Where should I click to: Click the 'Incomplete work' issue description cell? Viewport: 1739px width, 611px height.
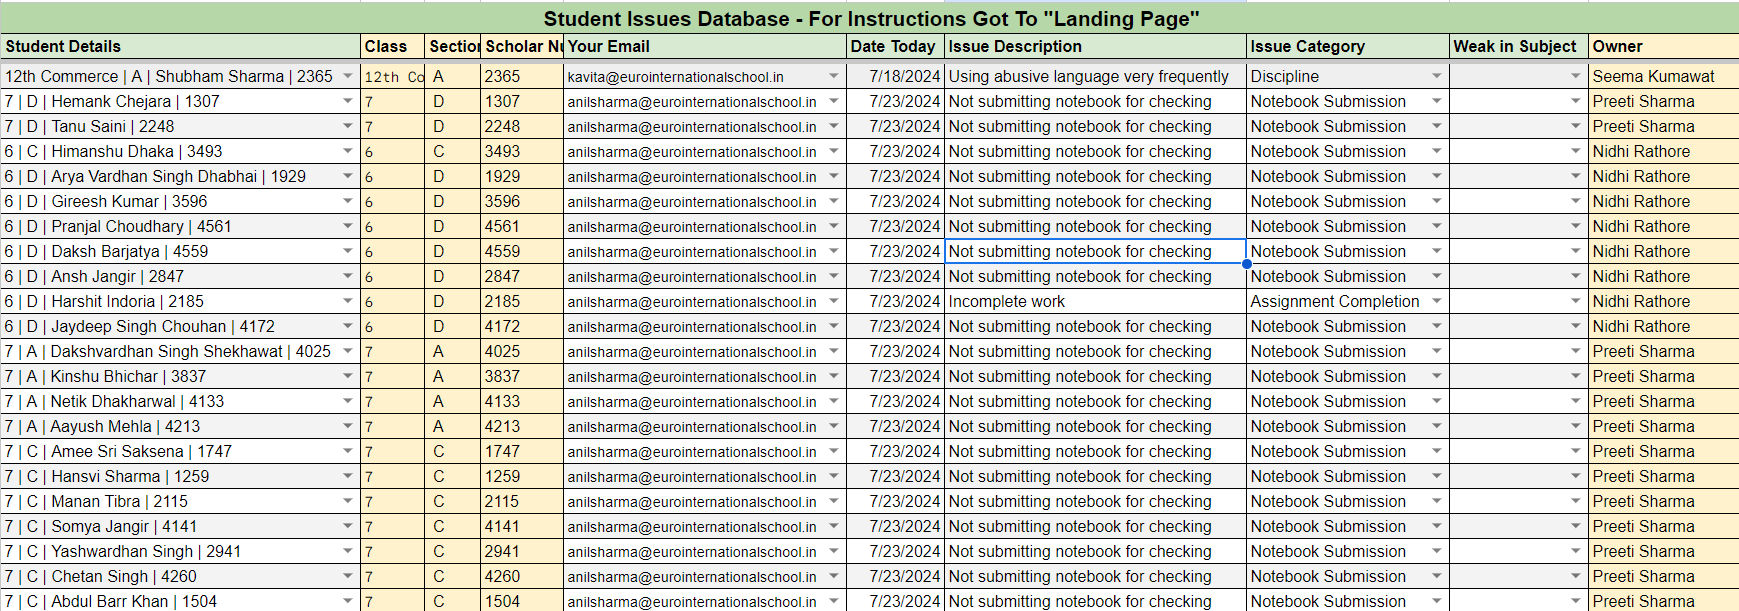click(1094, 301)
